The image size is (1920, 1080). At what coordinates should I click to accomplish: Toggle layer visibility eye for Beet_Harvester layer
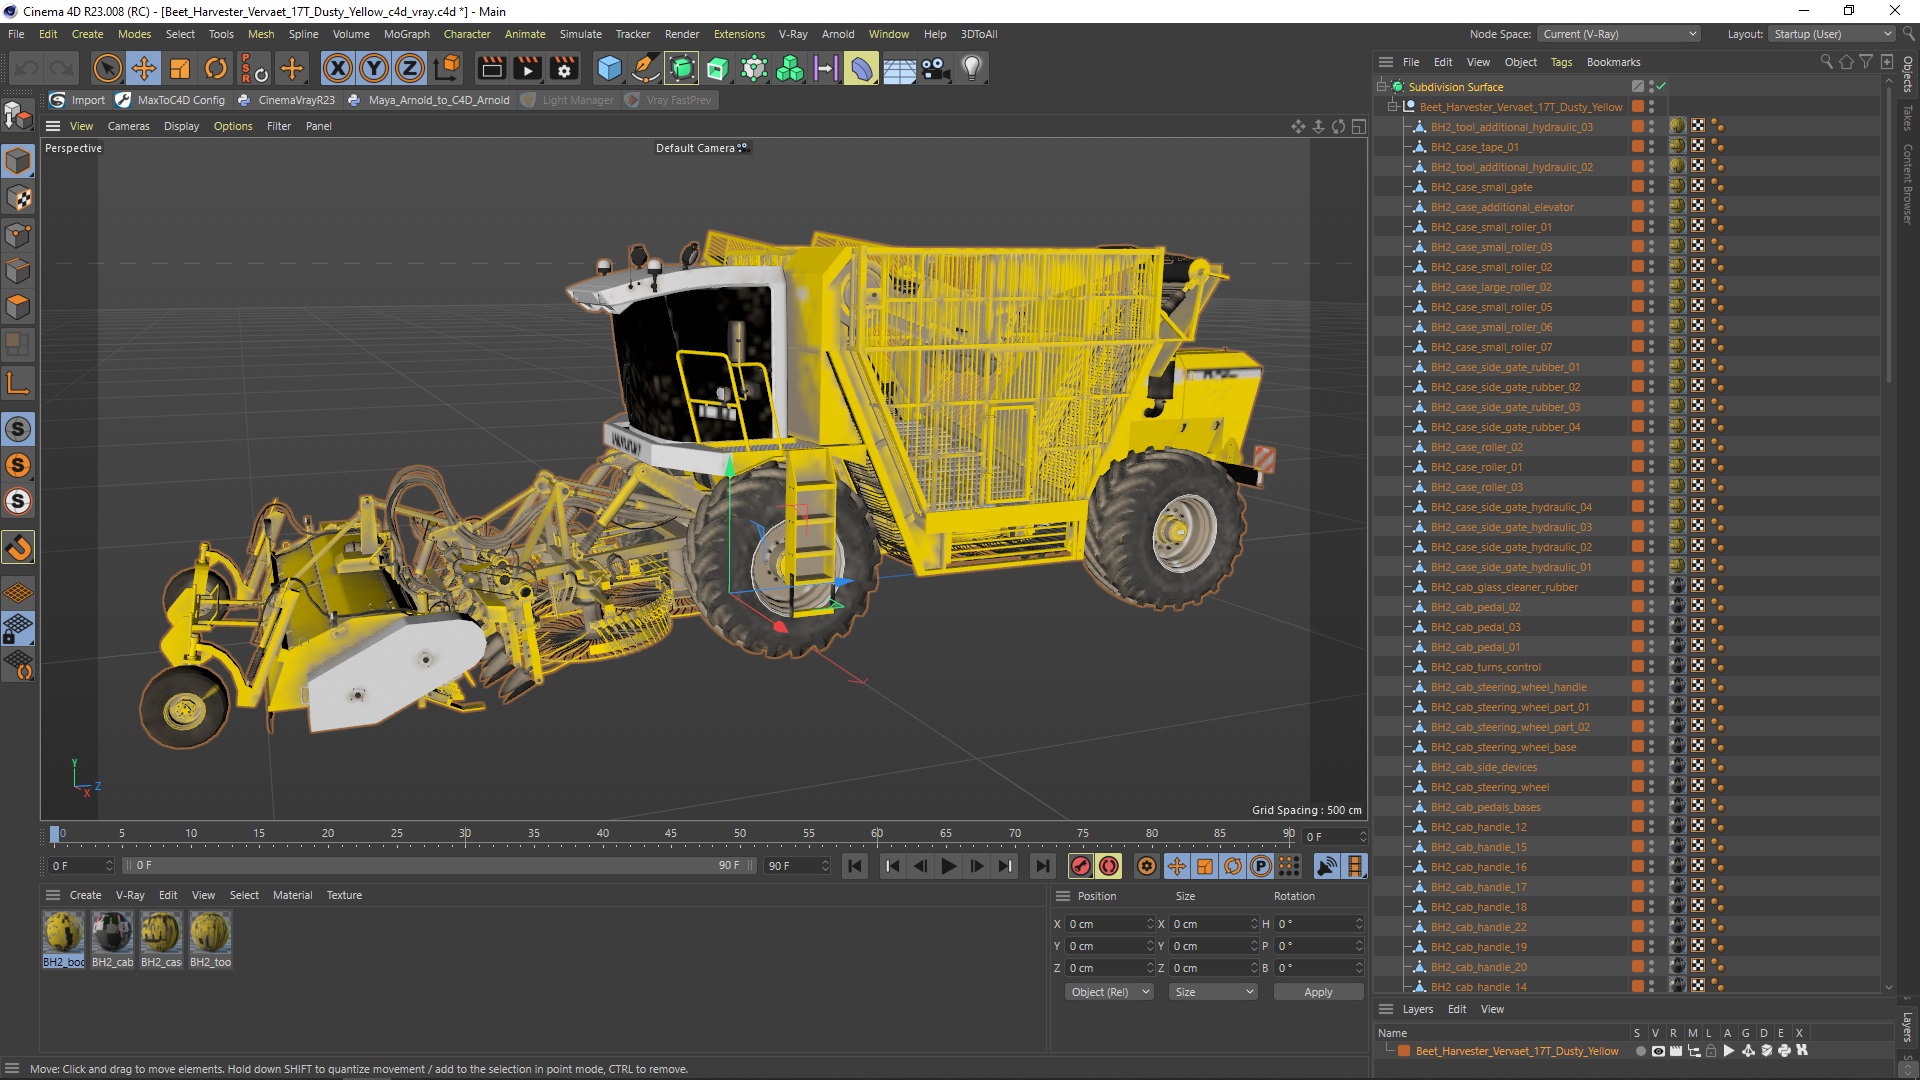(x=1658, y=1051)
